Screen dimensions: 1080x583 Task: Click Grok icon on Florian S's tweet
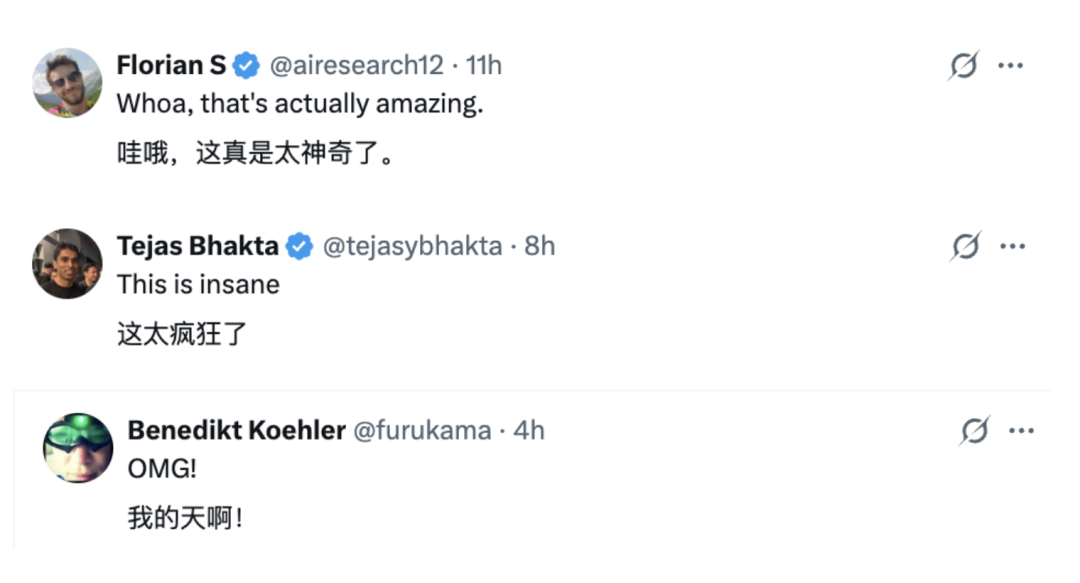coord(963,66)
